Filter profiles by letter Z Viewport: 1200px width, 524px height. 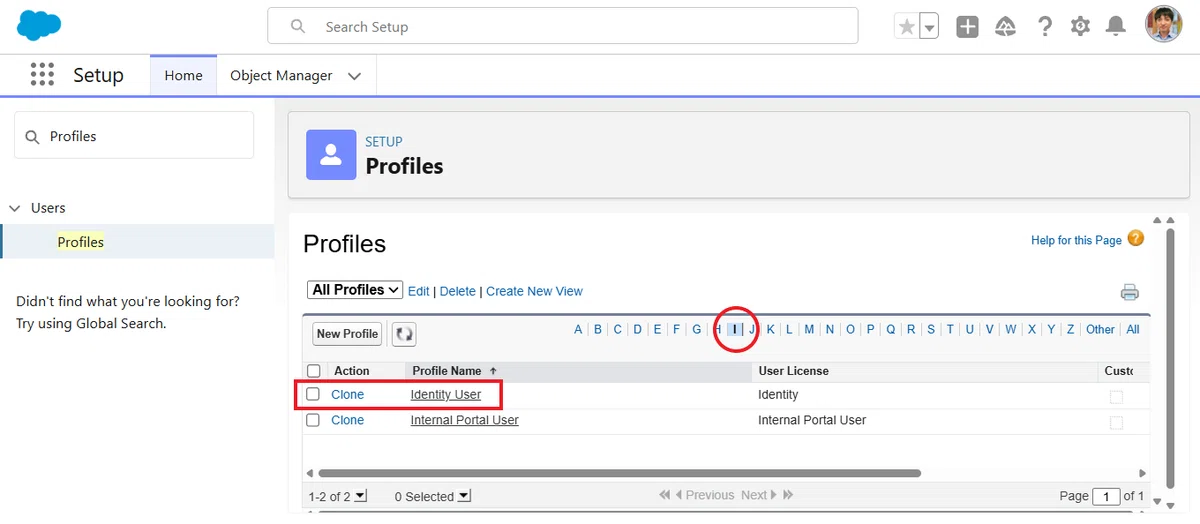[1070, 329]
